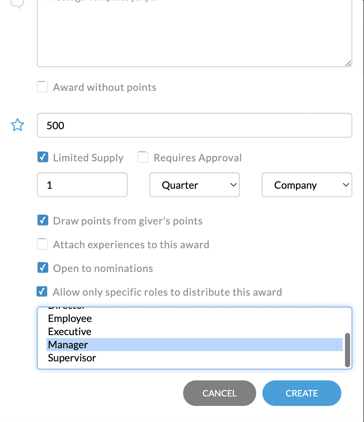Image resolution: width=364 pixels, height=422 pixels.
Task: Tick the Requires Approval checkbox
Action: click(x=143, y=157)
